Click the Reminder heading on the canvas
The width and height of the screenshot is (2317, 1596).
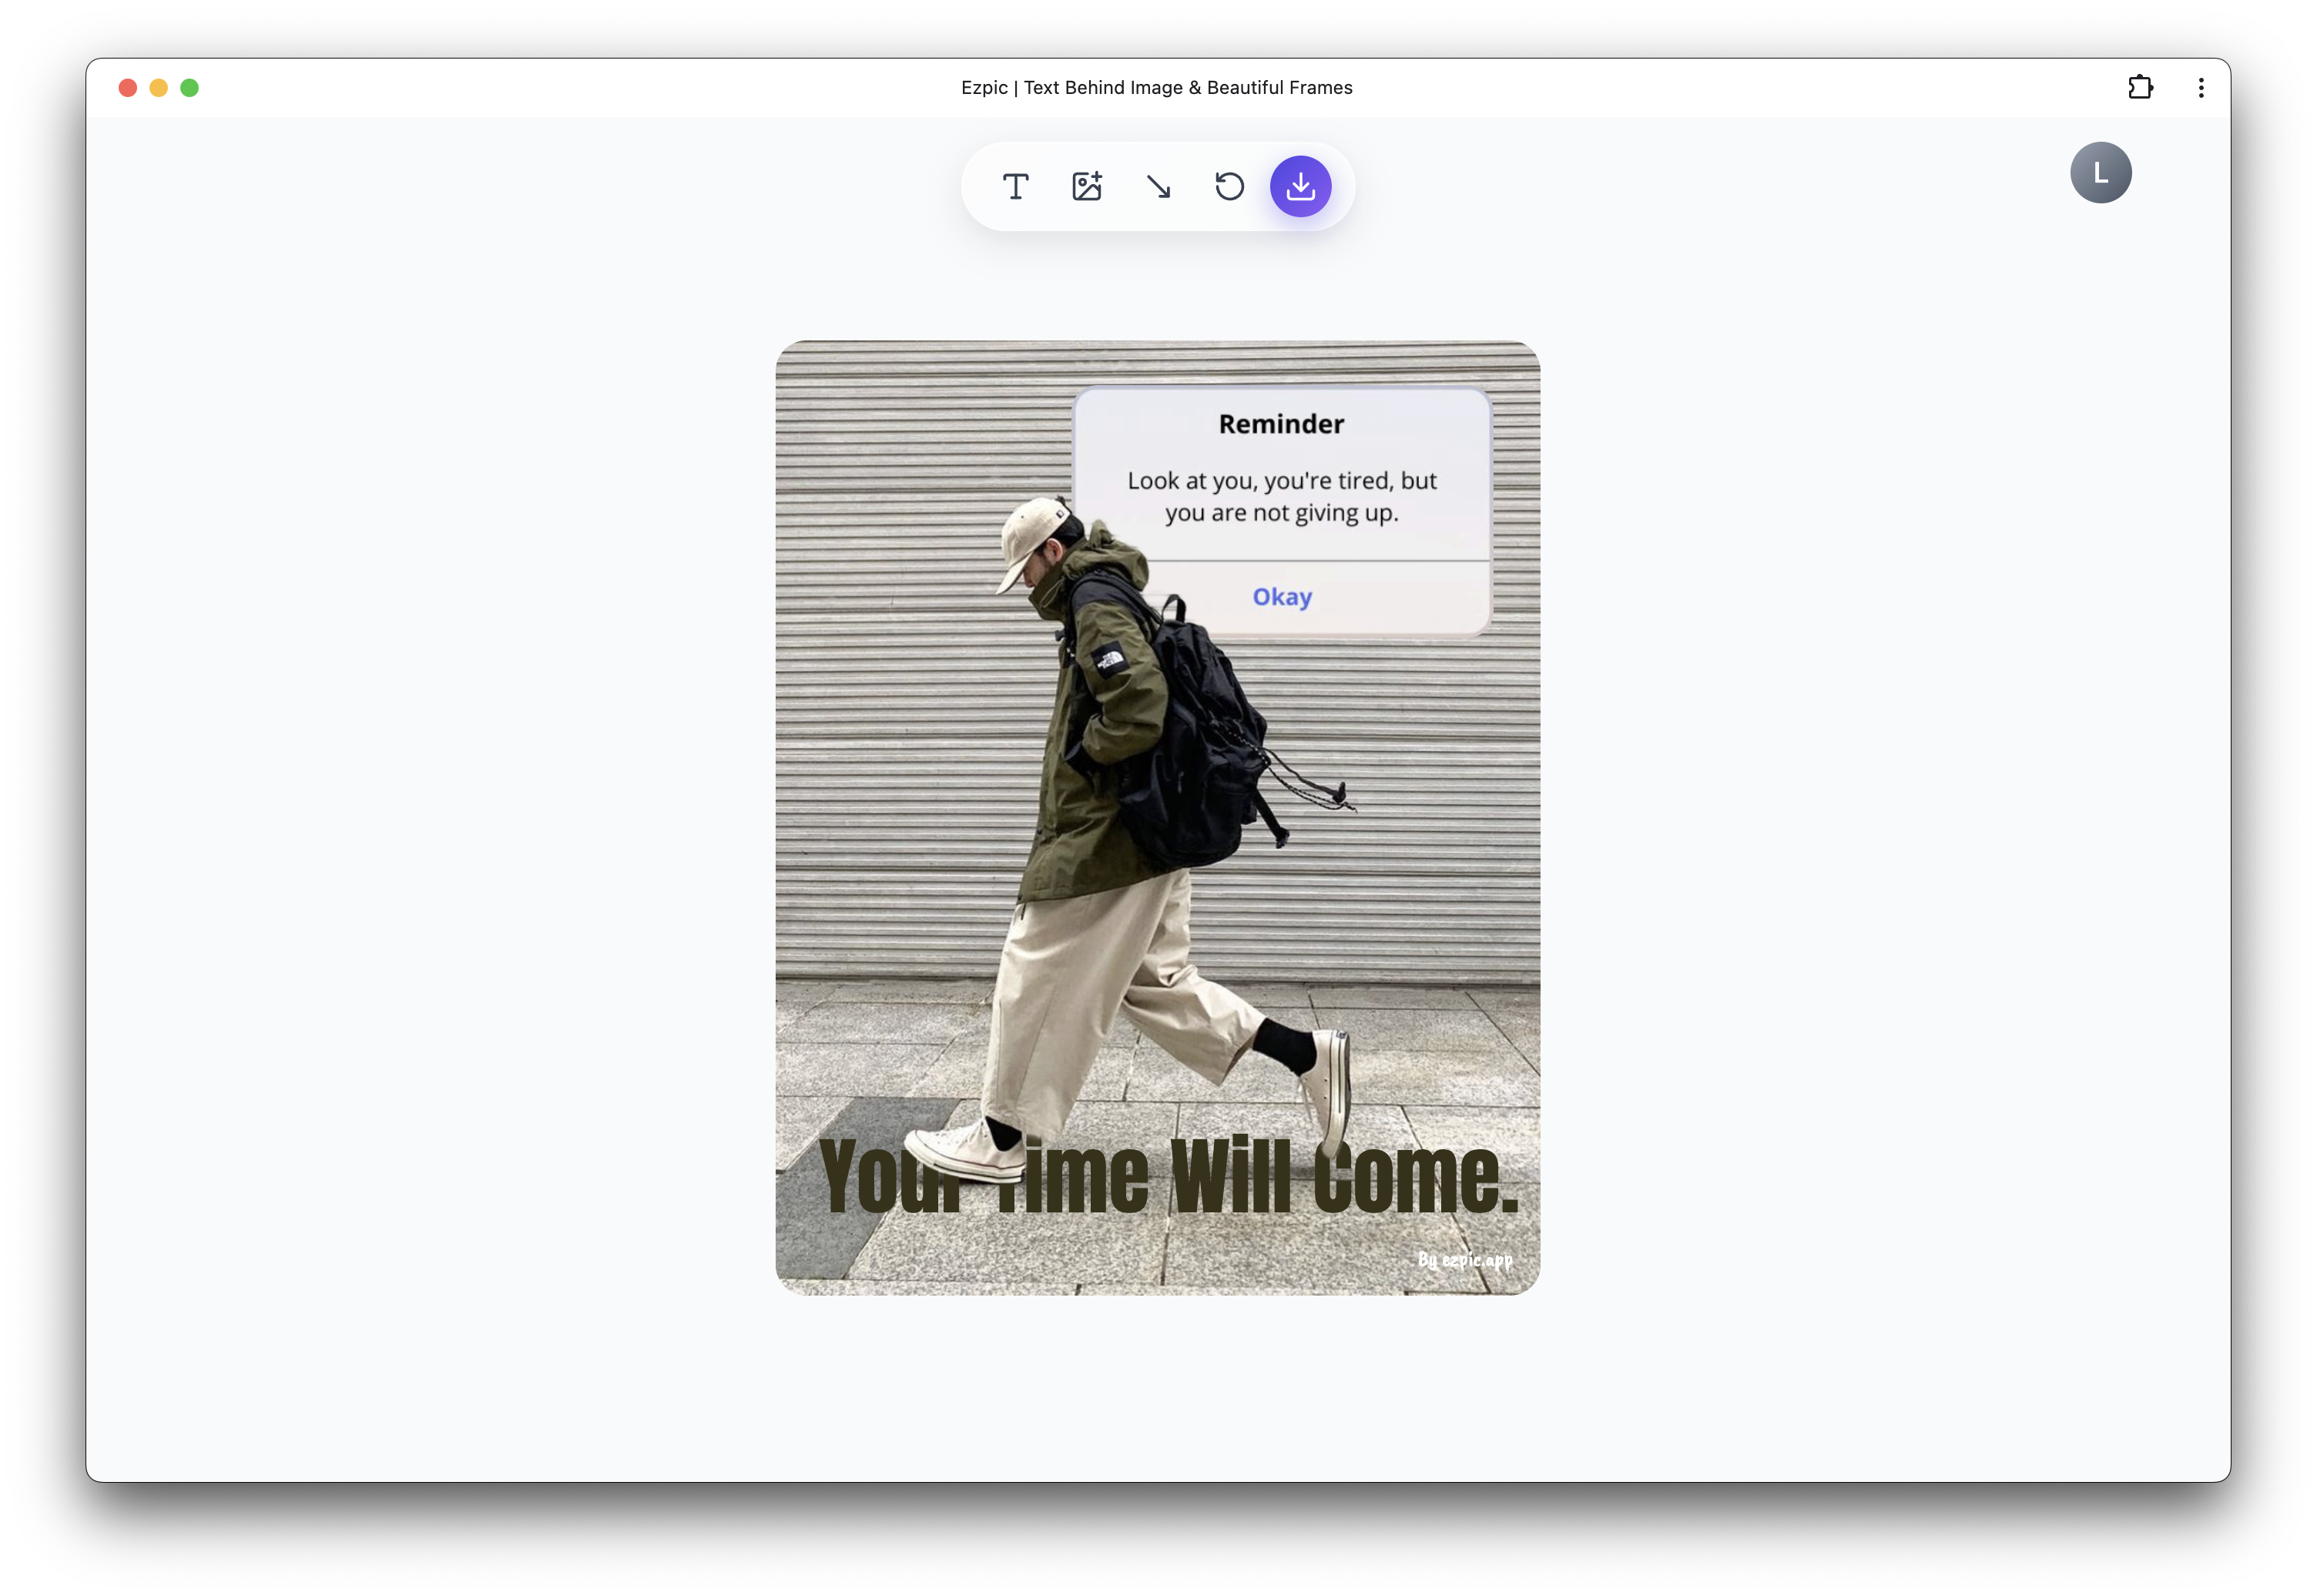click(x=1281, y=423)
